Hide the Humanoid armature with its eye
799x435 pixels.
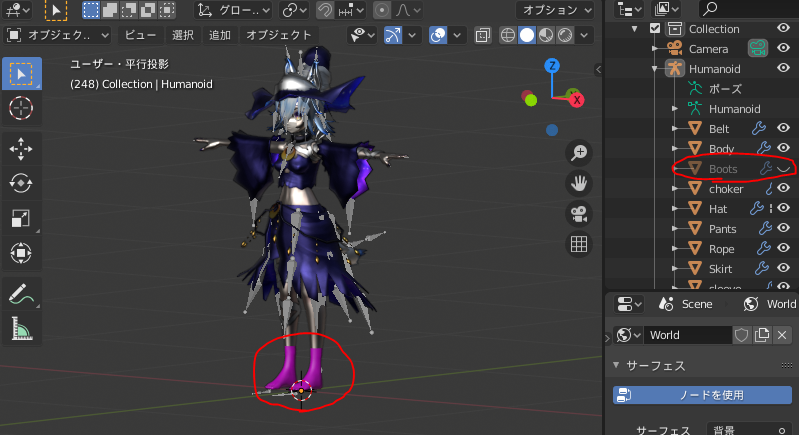pyautogui.click(x=784, y=68)
